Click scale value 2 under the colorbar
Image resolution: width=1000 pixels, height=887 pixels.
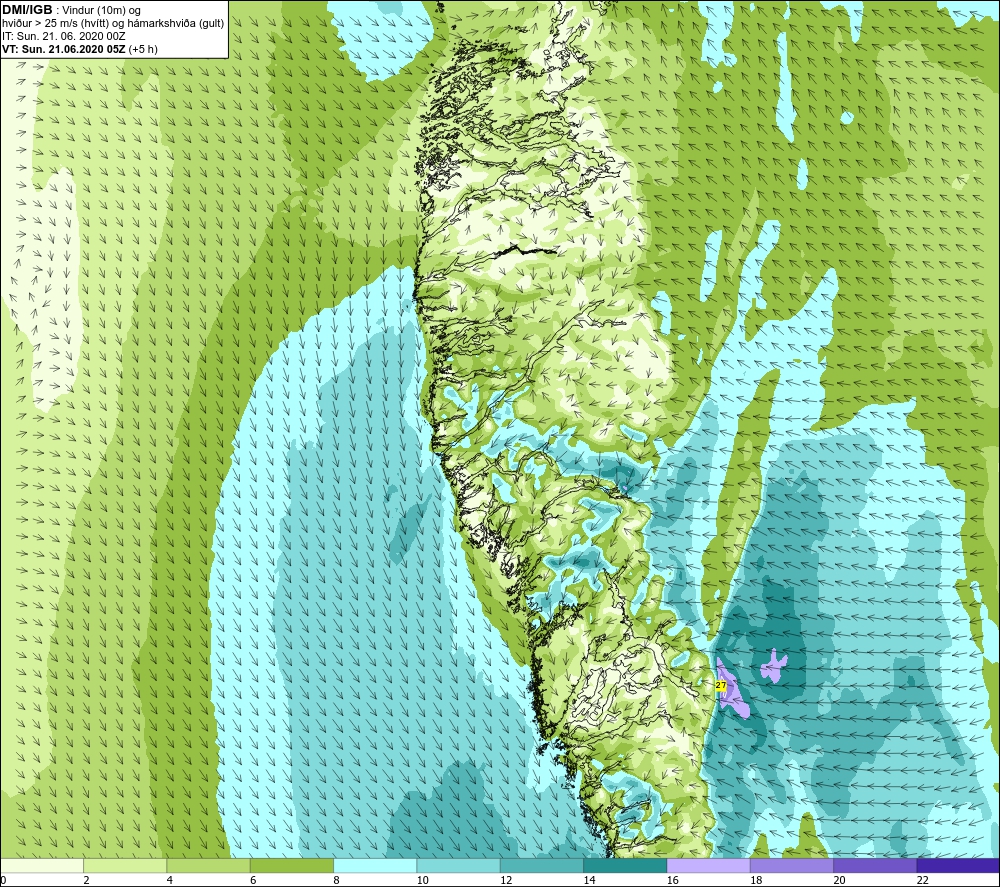[x=86, y=880]
